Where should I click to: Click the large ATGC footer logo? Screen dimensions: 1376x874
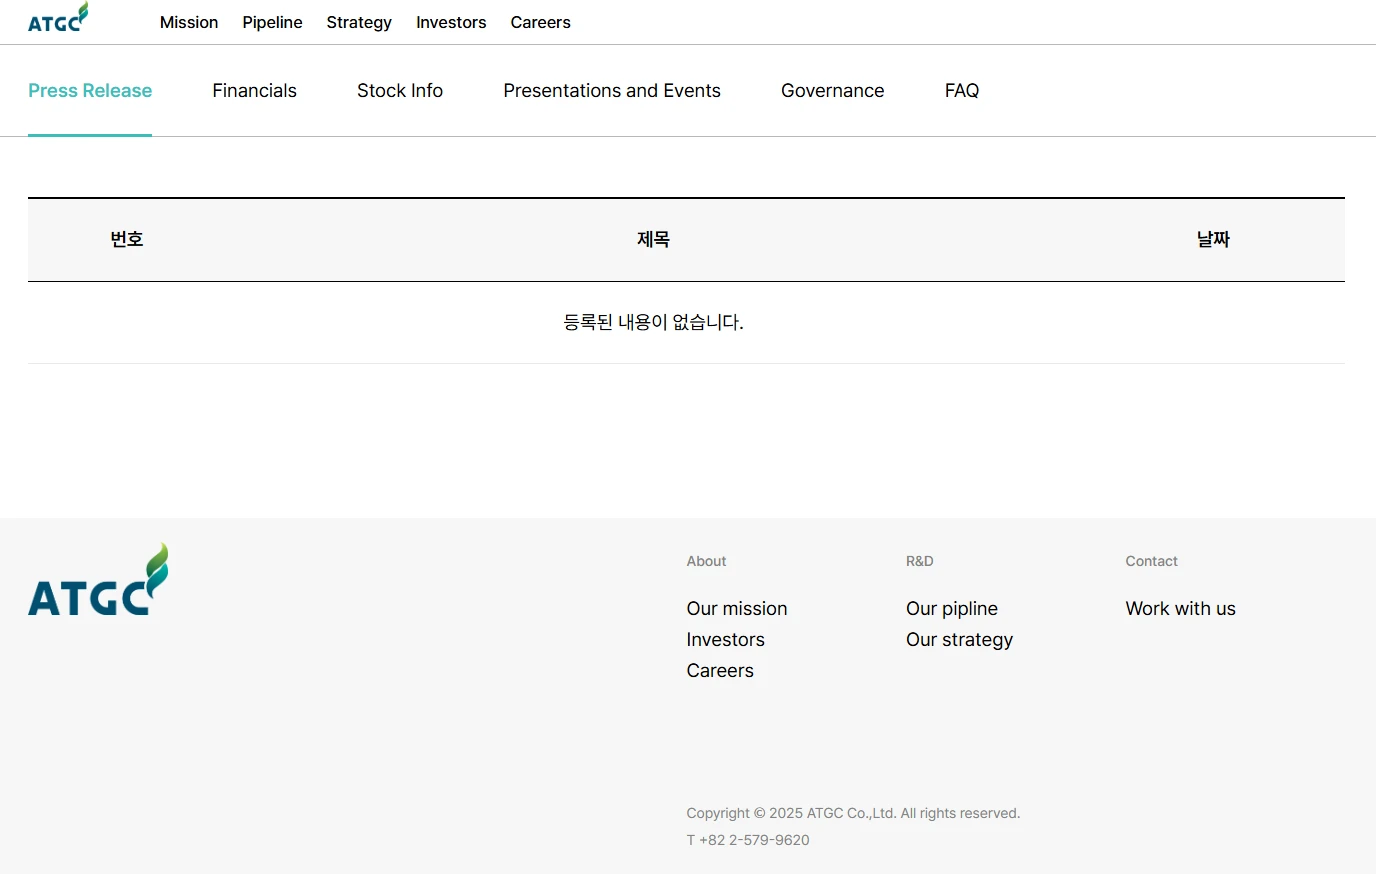point(98,581)
